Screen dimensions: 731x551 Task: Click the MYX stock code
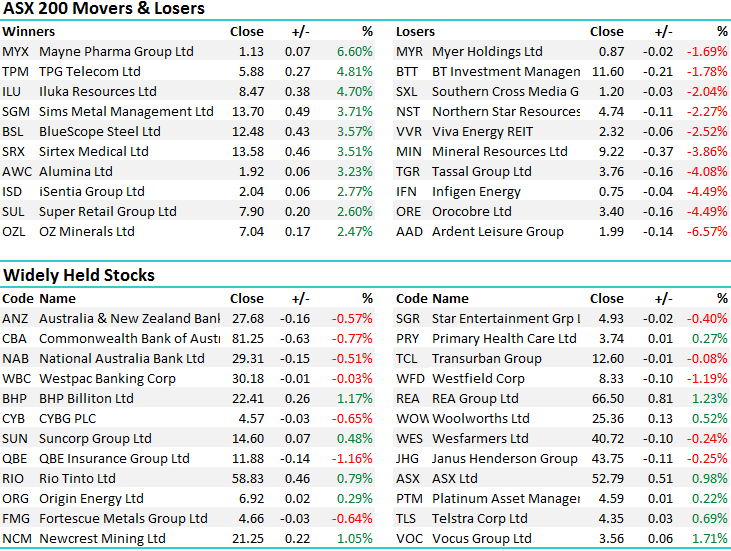click(x=16, y=51)
